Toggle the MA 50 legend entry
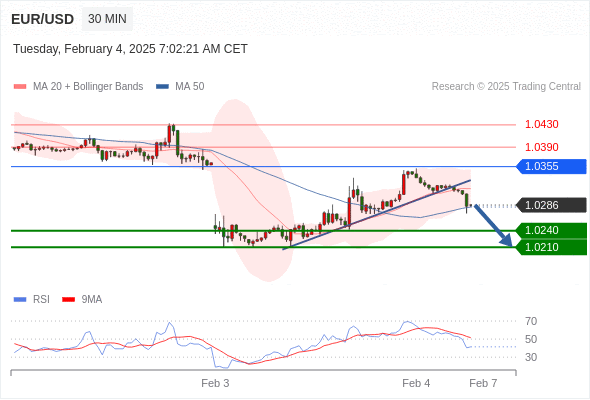 pos(180,87)
